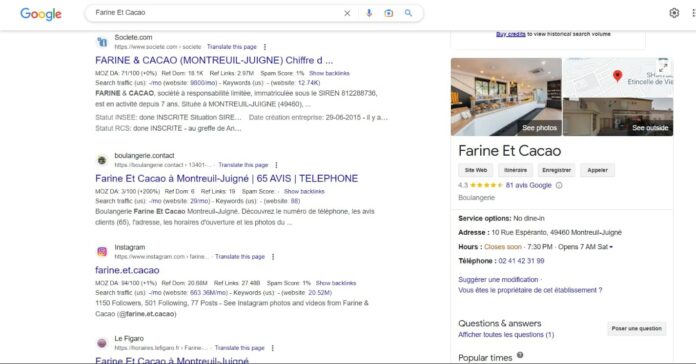
Task: Click Buy credits link
Action: coord(510,34)
